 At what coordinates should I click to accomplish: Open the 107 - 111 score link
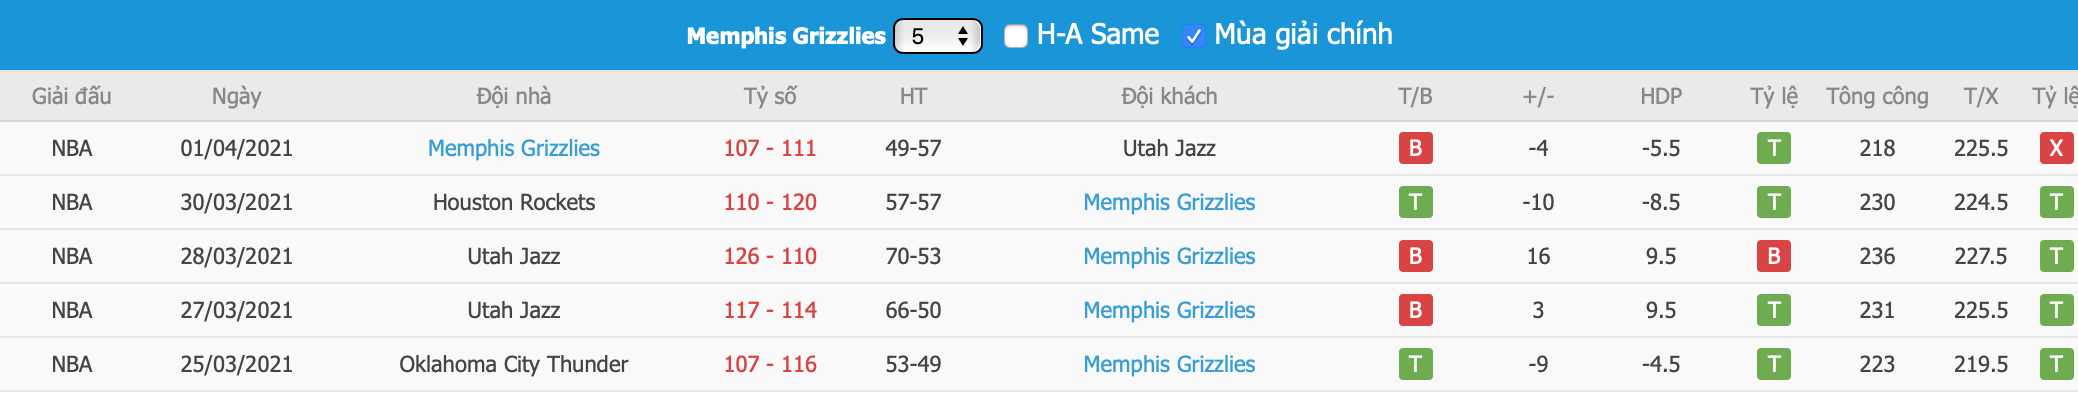point(770,148)
